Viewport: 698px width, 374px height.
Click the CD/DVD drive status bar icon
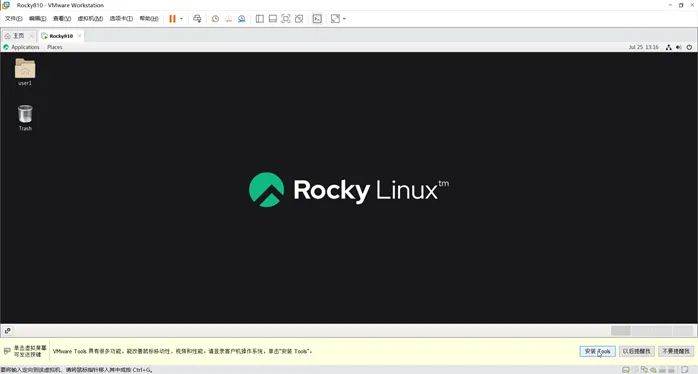tap(635, 370)
